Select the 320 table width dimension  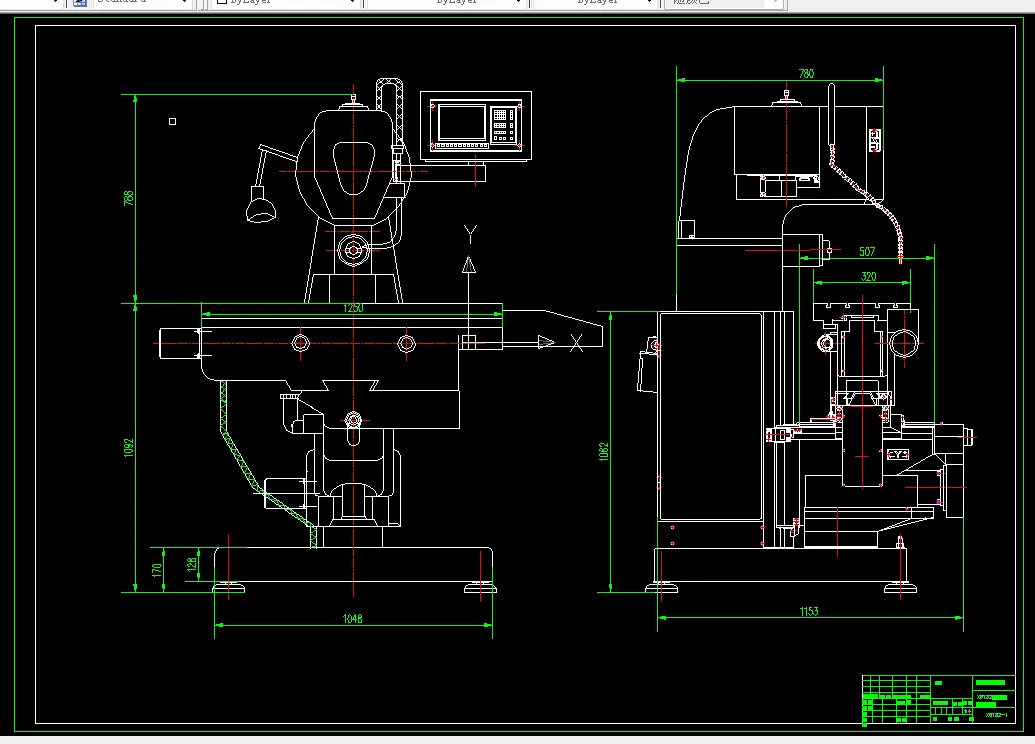(x=869, y=277)
